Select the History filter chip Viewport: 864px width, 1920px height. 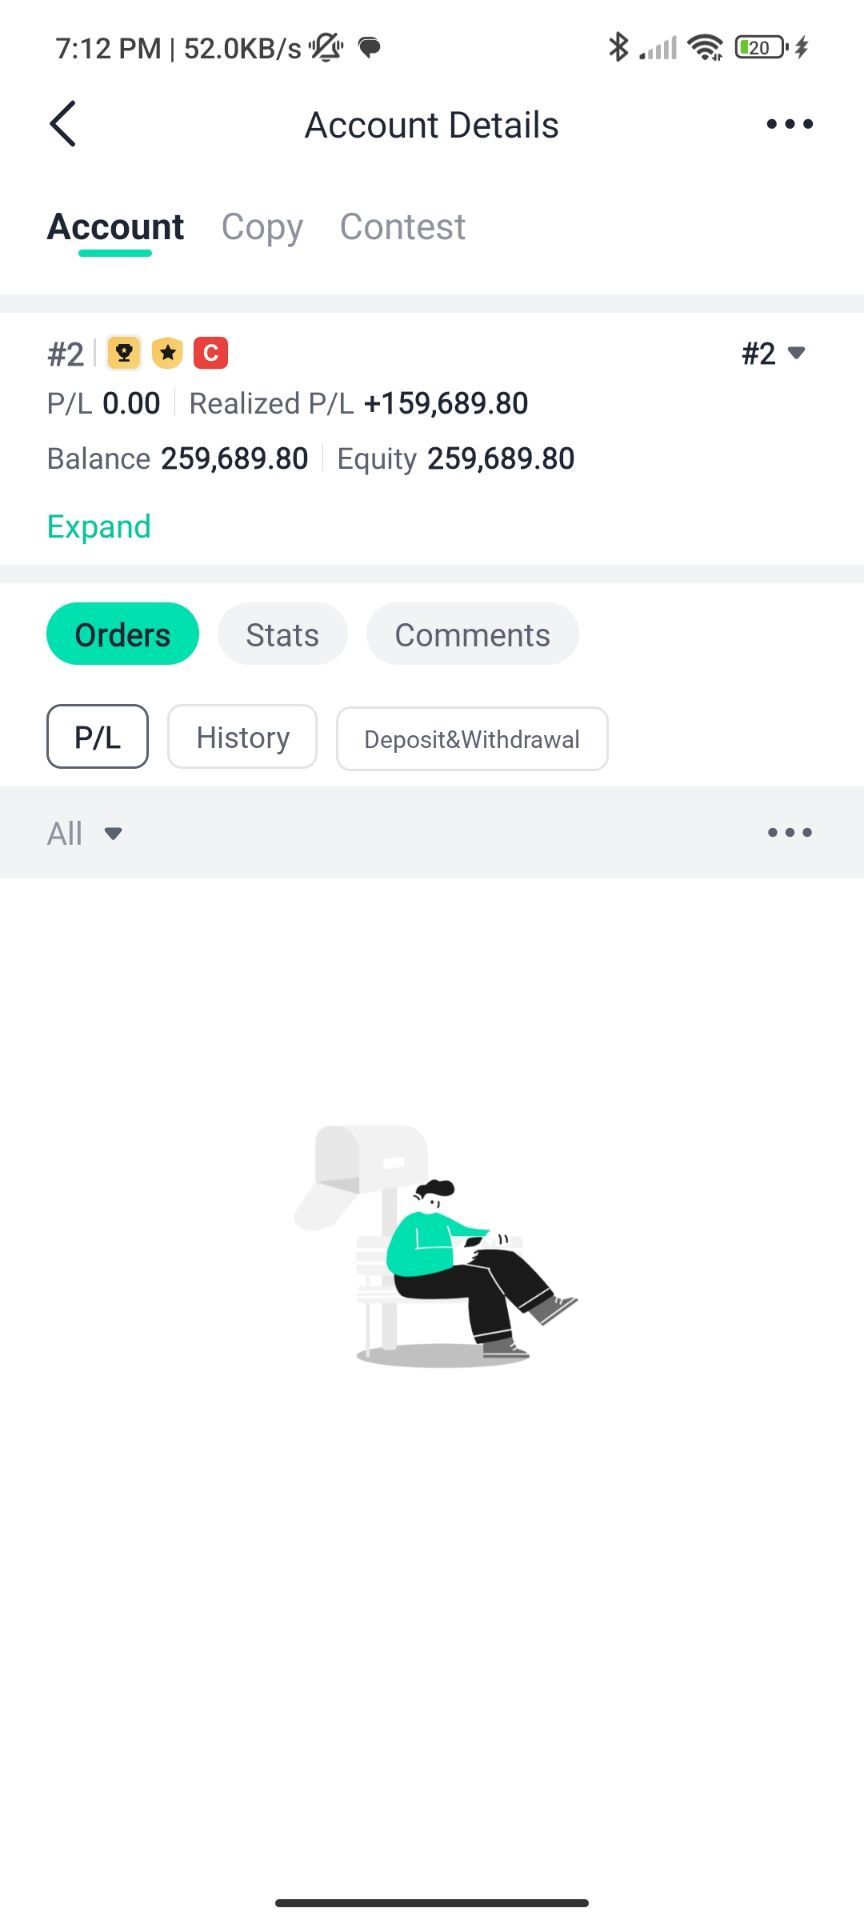(242, 737)
